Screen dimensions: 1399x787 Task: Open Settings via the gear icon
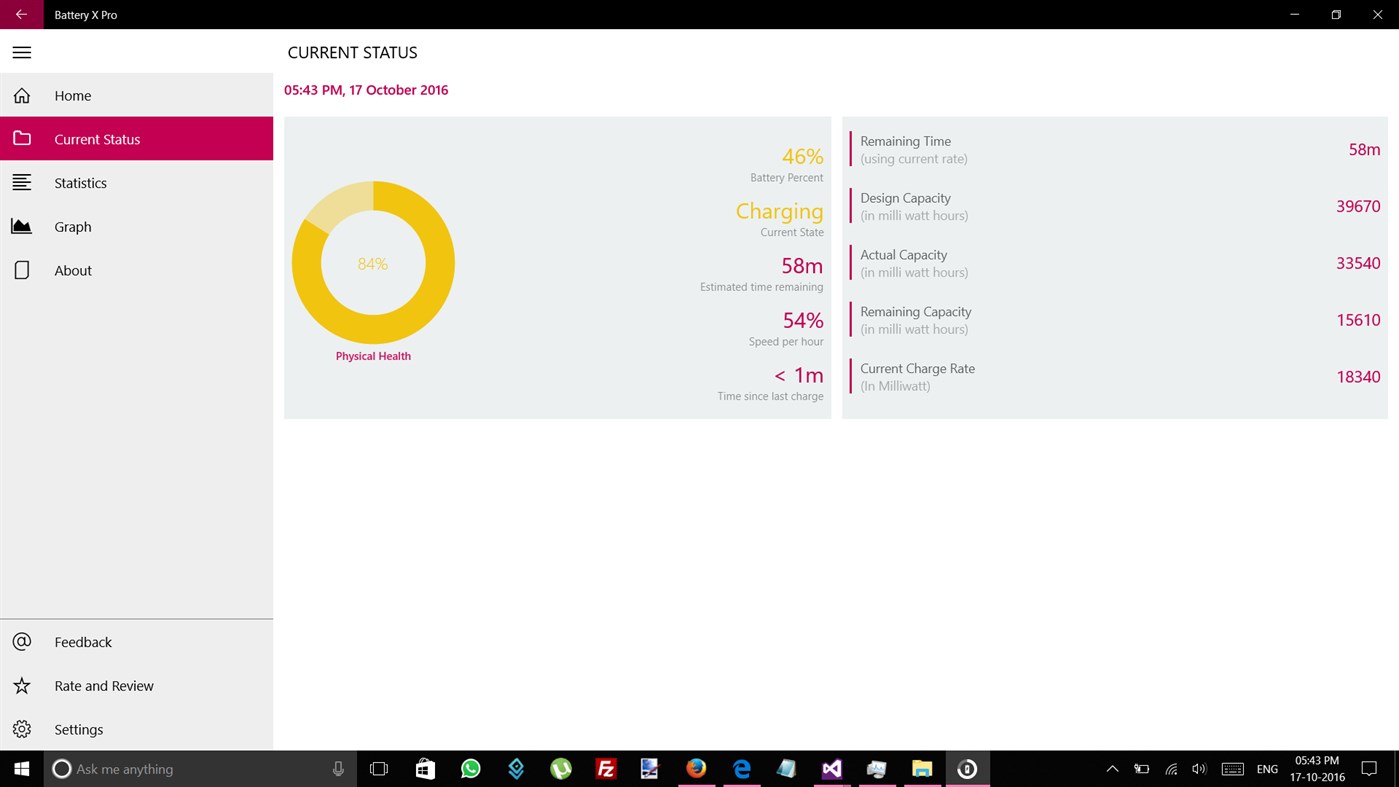pos(21,729)
